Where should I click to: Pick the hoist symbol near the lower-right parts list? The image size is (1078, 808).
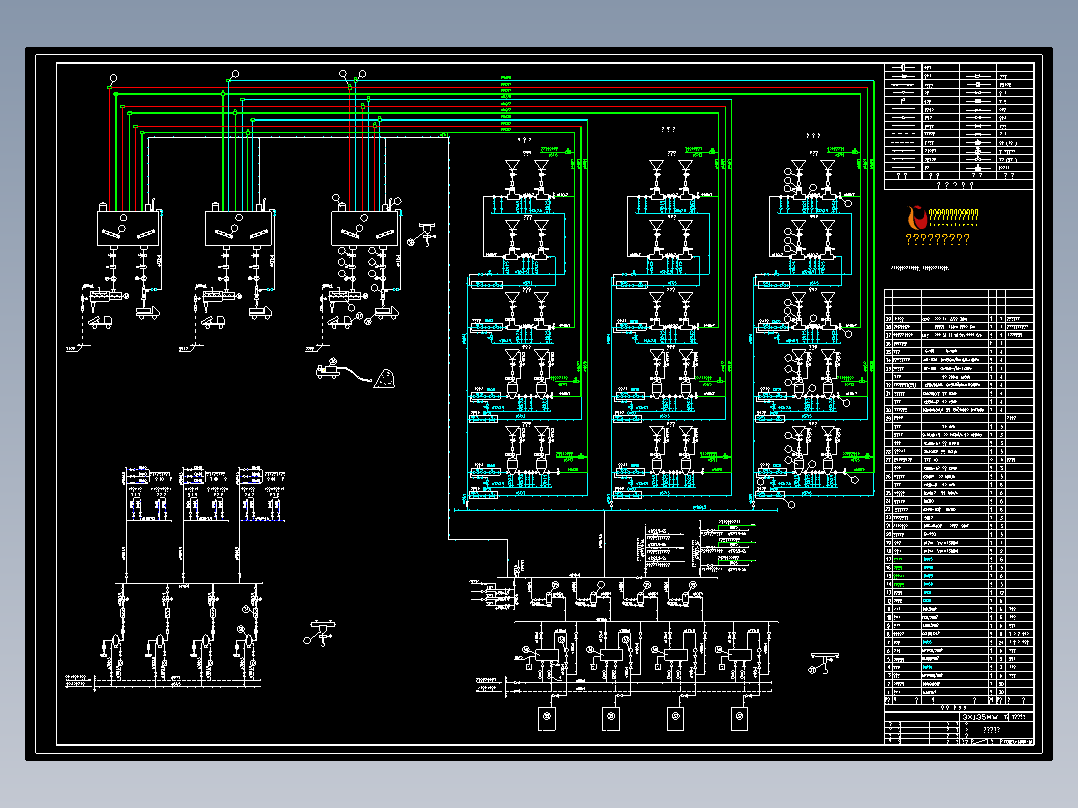pyautogui.click(x=824, y=663)
